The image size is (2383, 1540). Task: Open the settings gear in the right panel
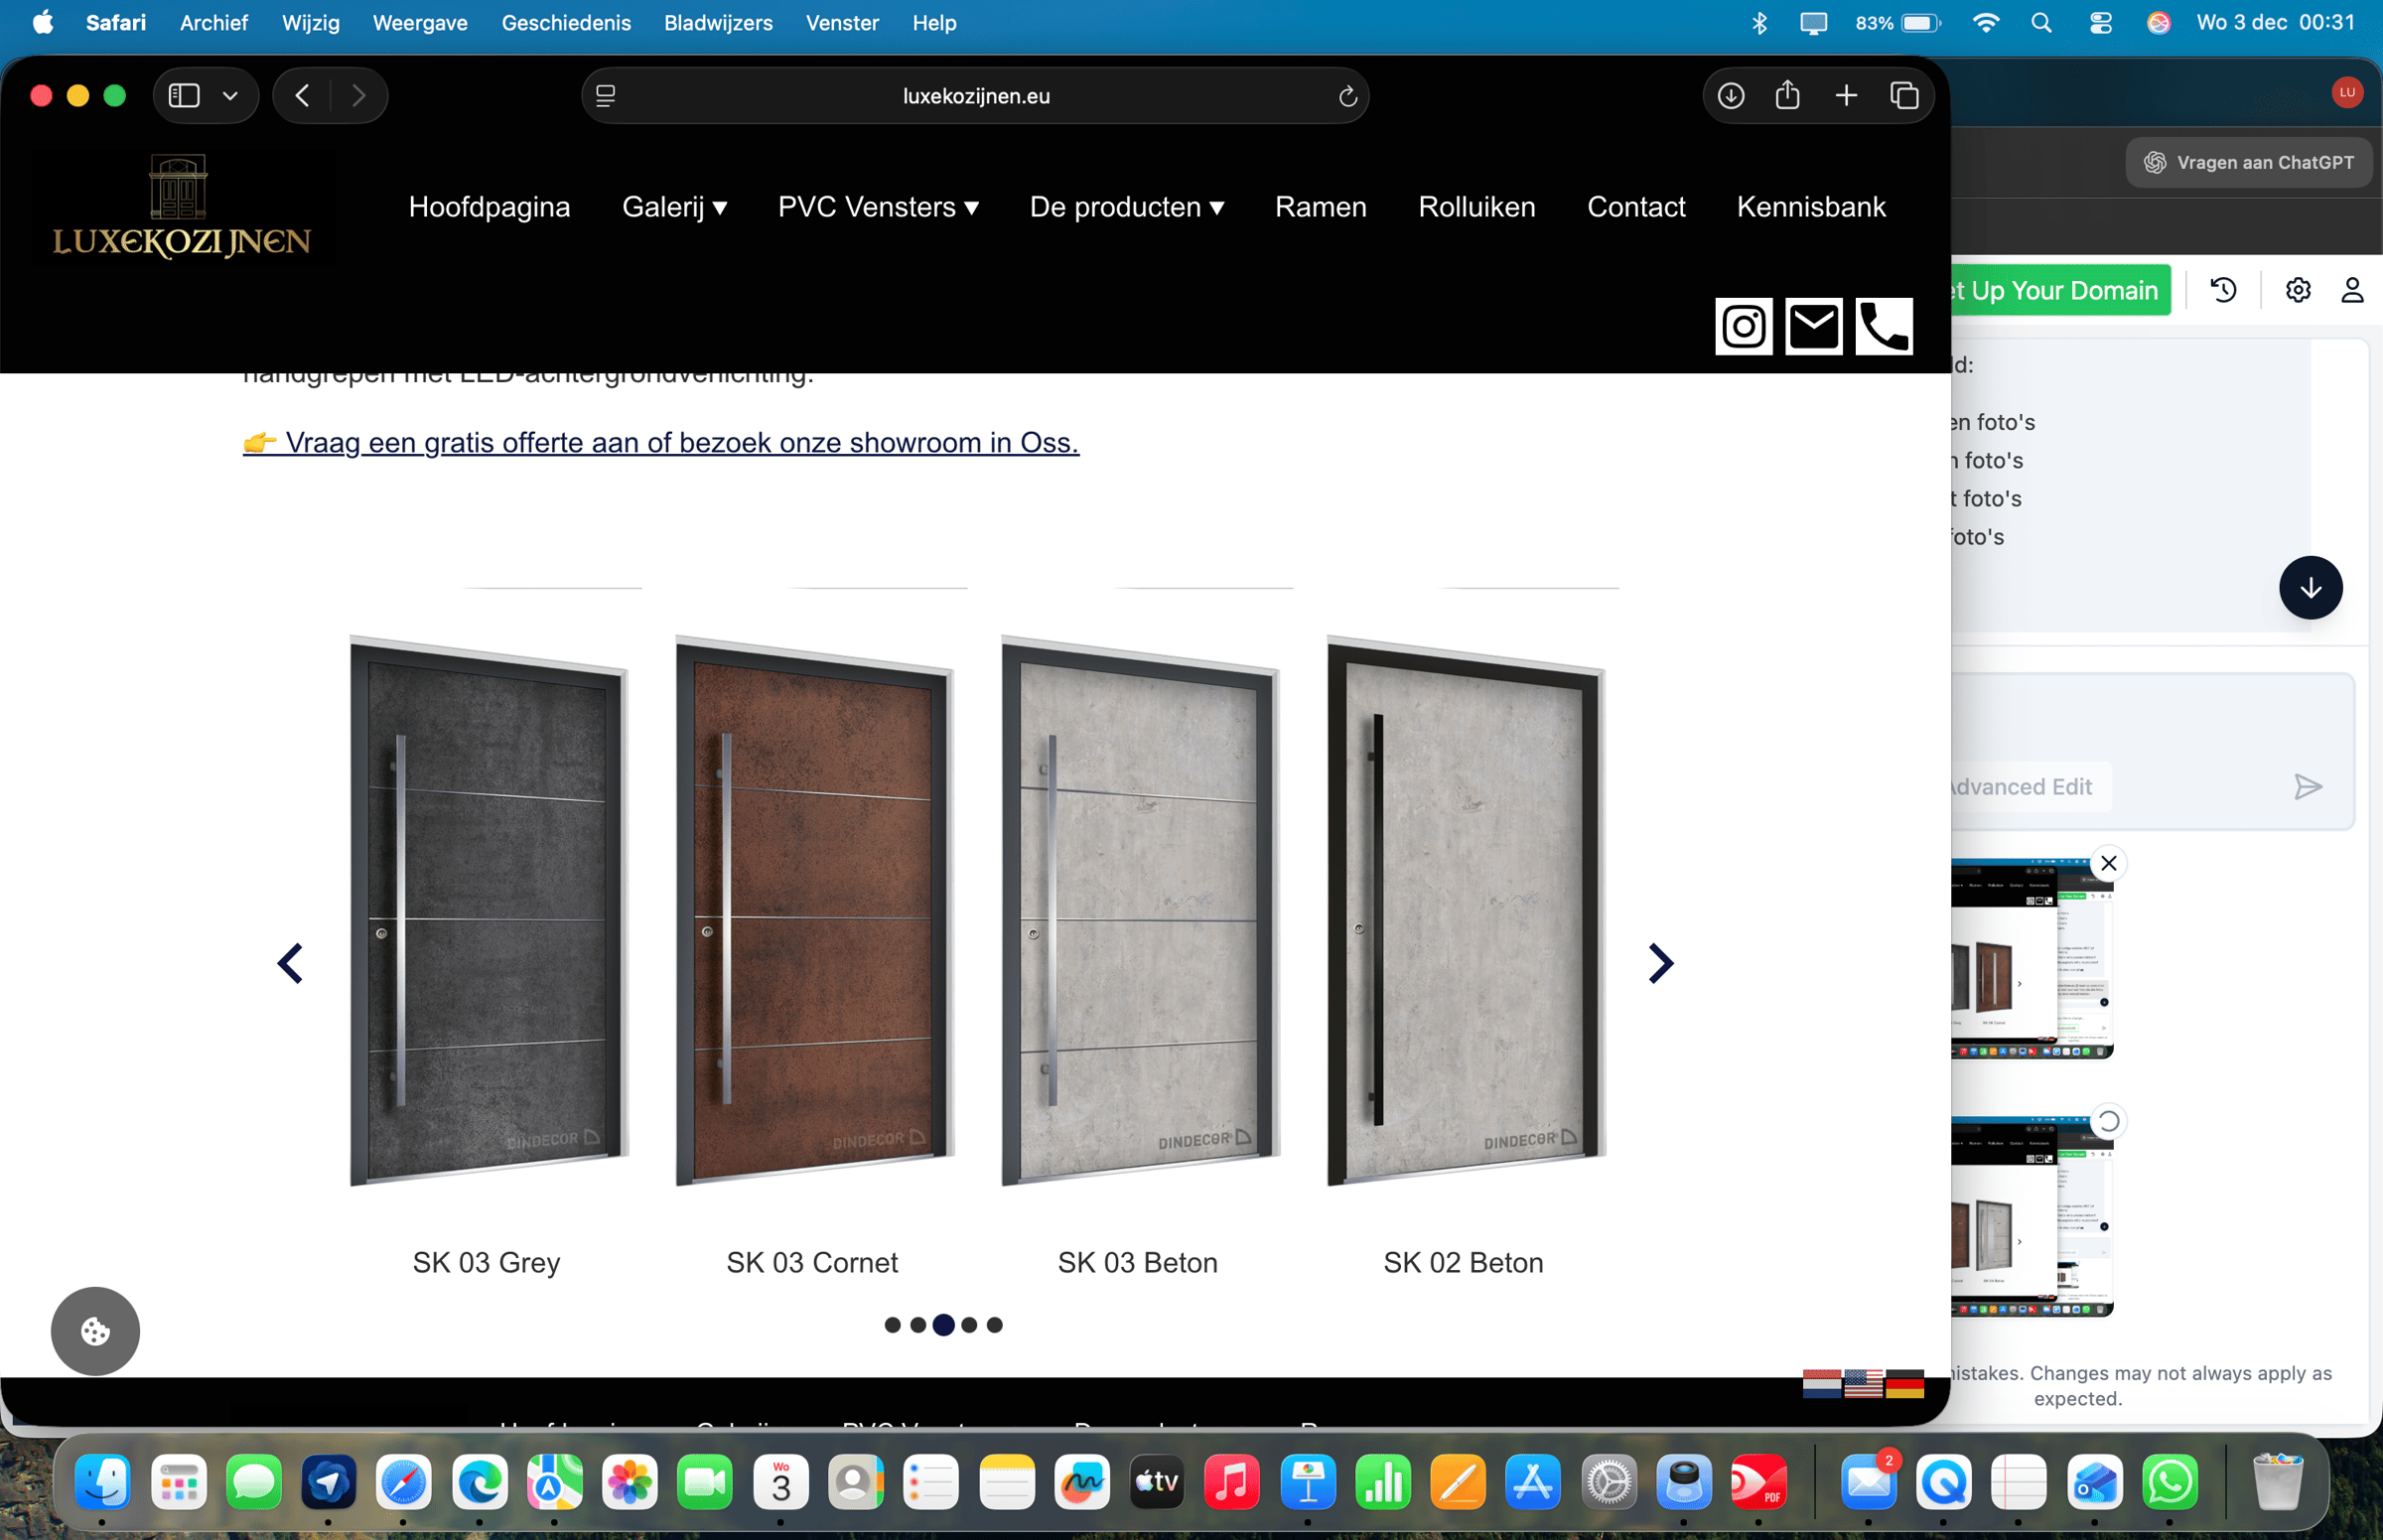click(x=2297, y=289)
